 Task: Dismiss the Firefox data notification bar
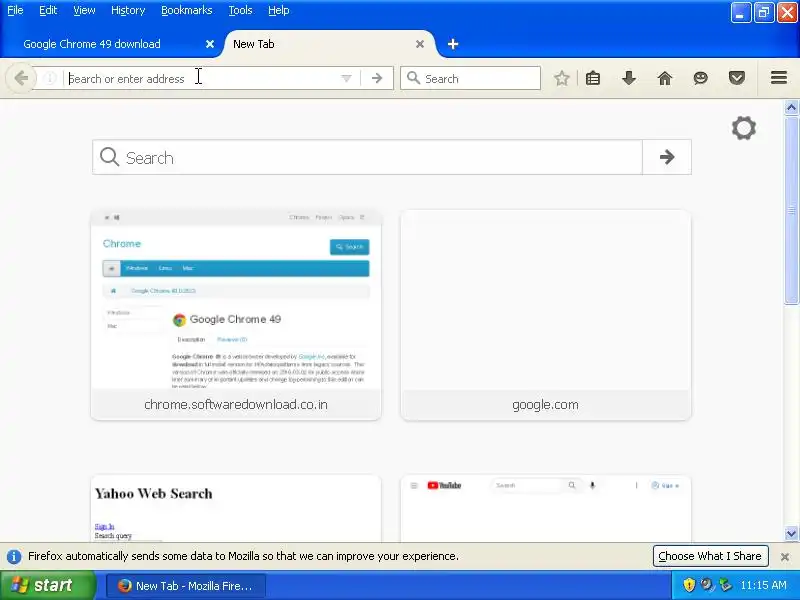pyautogui.click(x=785, y=557)
